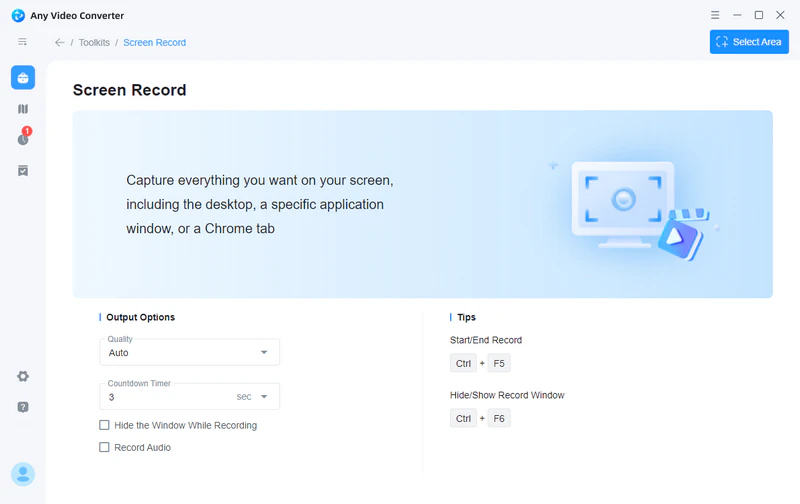Viewport: 800px width, 504px height.
Task: Click the Countdown Timer value field
Action: (x=165, y=397)
